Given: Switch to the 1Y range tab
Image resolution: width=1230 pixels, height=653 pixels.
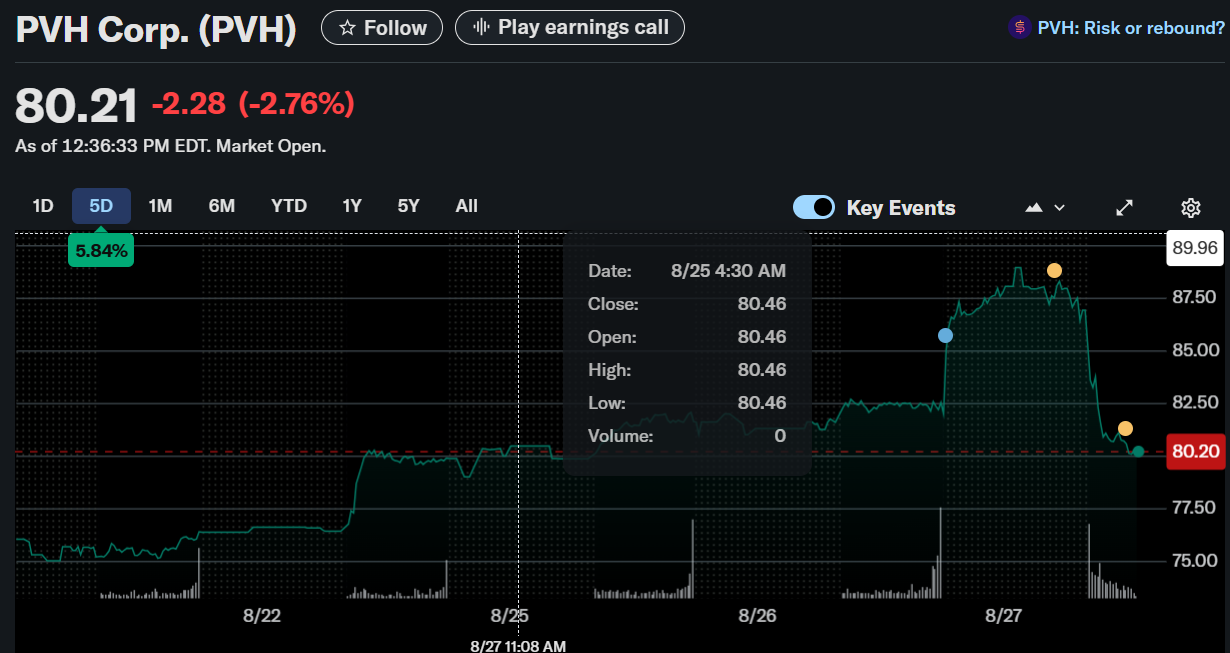Looking at the screenshot, I should pyautogui.click(x=351, y=206).
